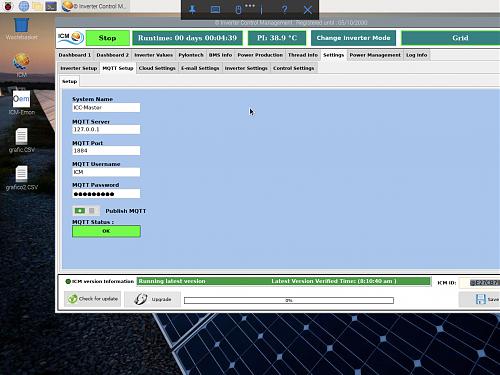The height and width of the screenshot is (375, 500).
Task: Open the Wastebasket desktop icon
Action: coord(21,29)
